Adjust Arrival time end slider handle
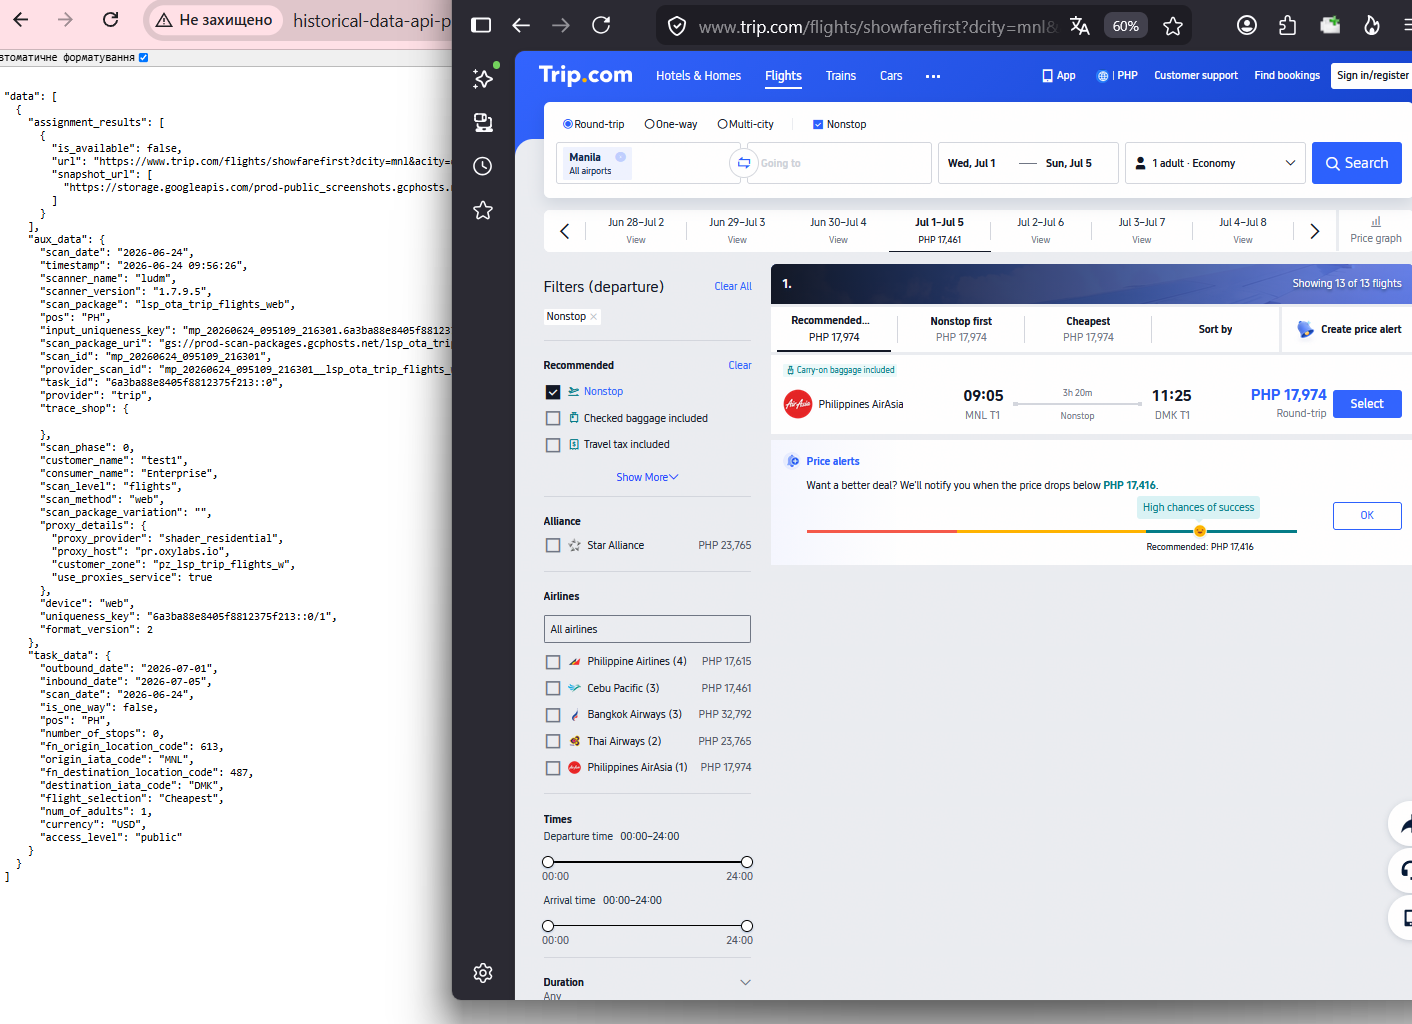This screenshot has width=1412, height=1024. click(747, 926)
